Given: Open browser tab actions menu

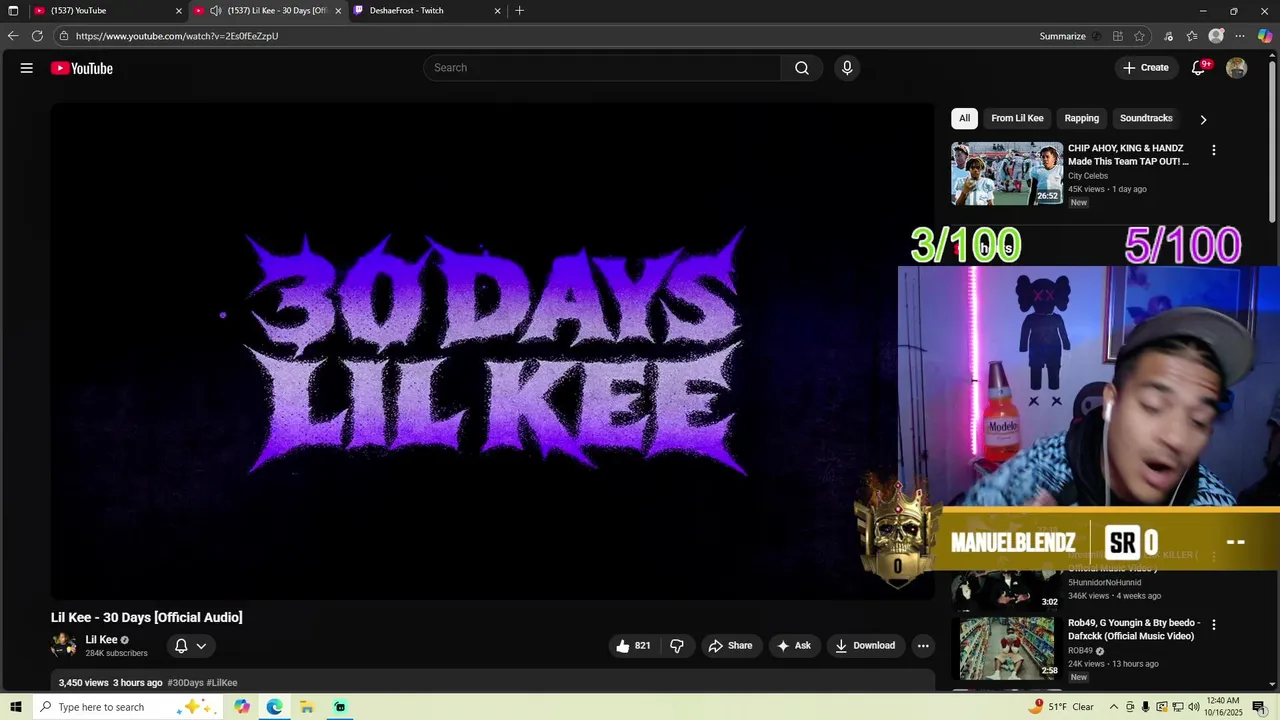Looking at the screenshot, I should pyautogui.click(x=13, y=11).
